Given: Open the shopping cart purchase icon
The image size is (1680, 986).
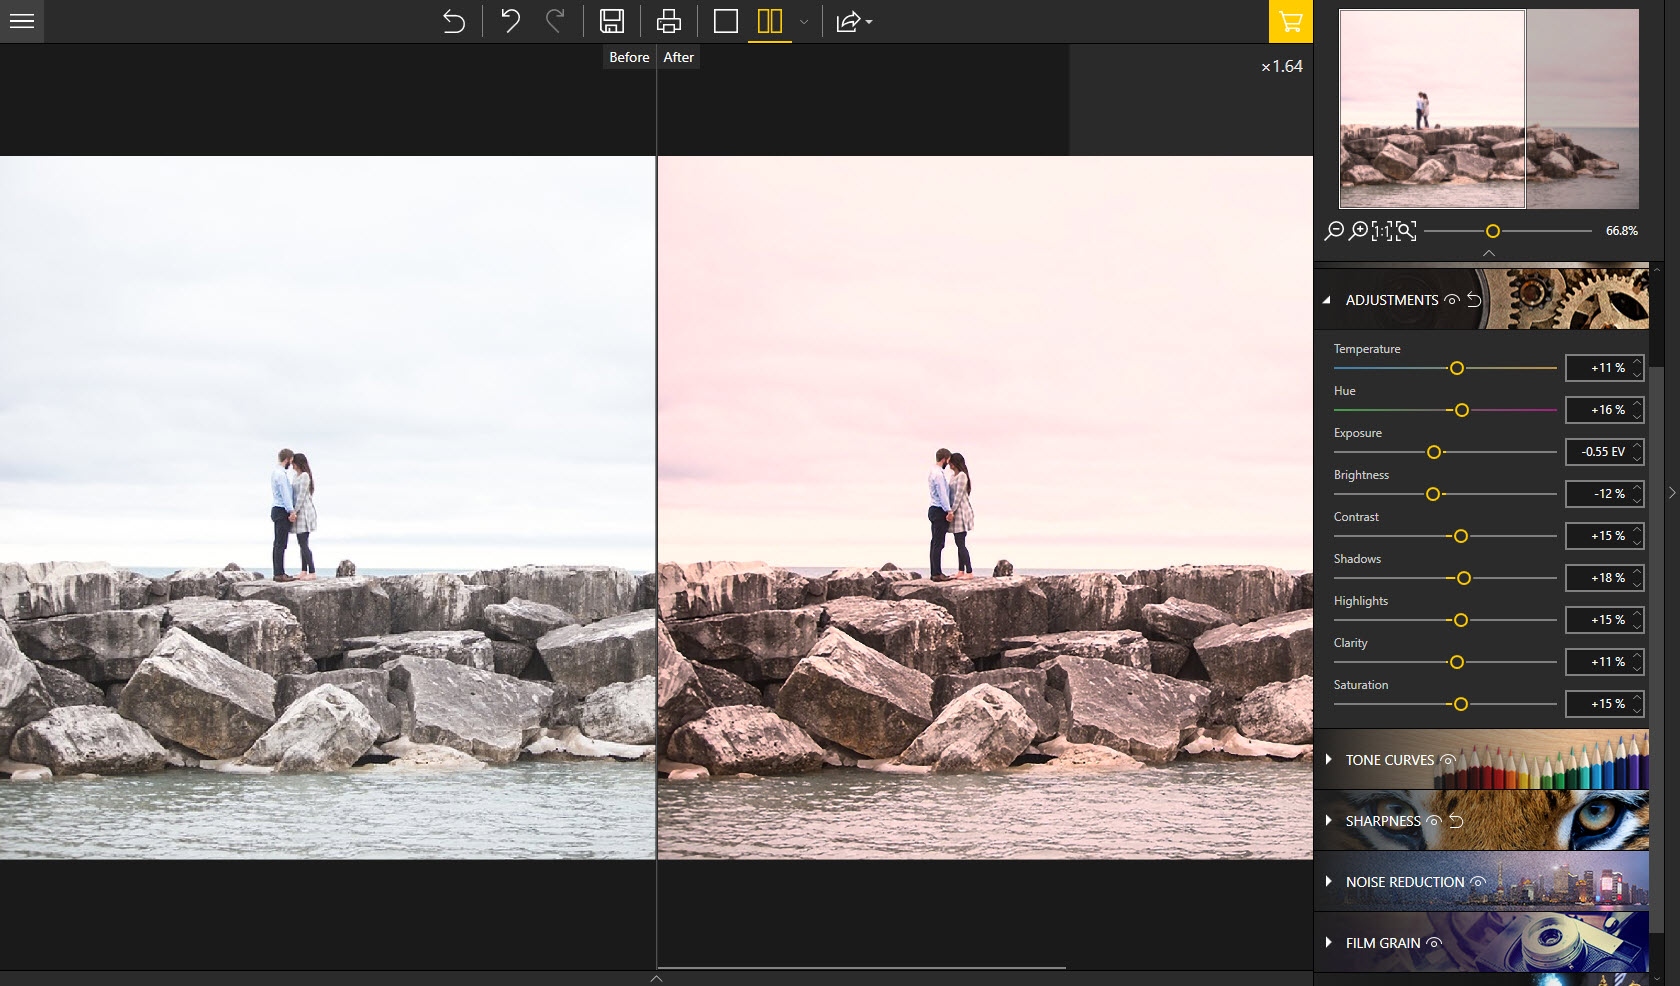Looking at the screenshot, I should tap(1290, 21).
